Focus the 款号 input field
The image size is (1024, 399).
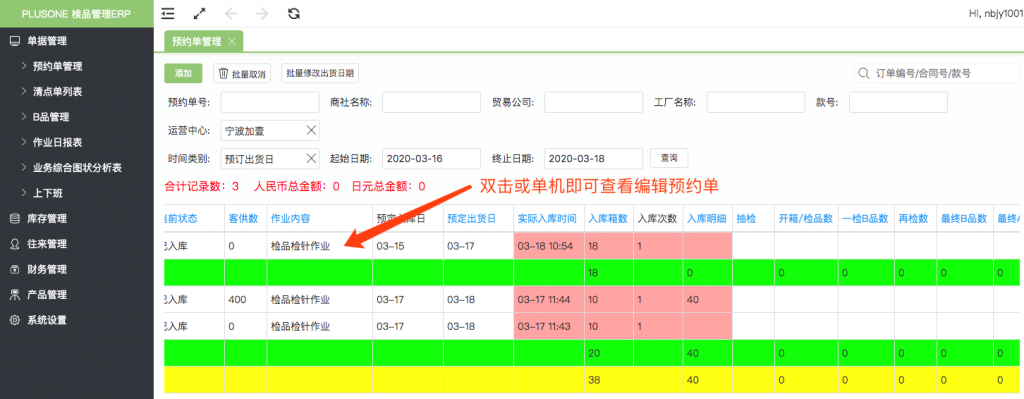[x=898, y=103]
